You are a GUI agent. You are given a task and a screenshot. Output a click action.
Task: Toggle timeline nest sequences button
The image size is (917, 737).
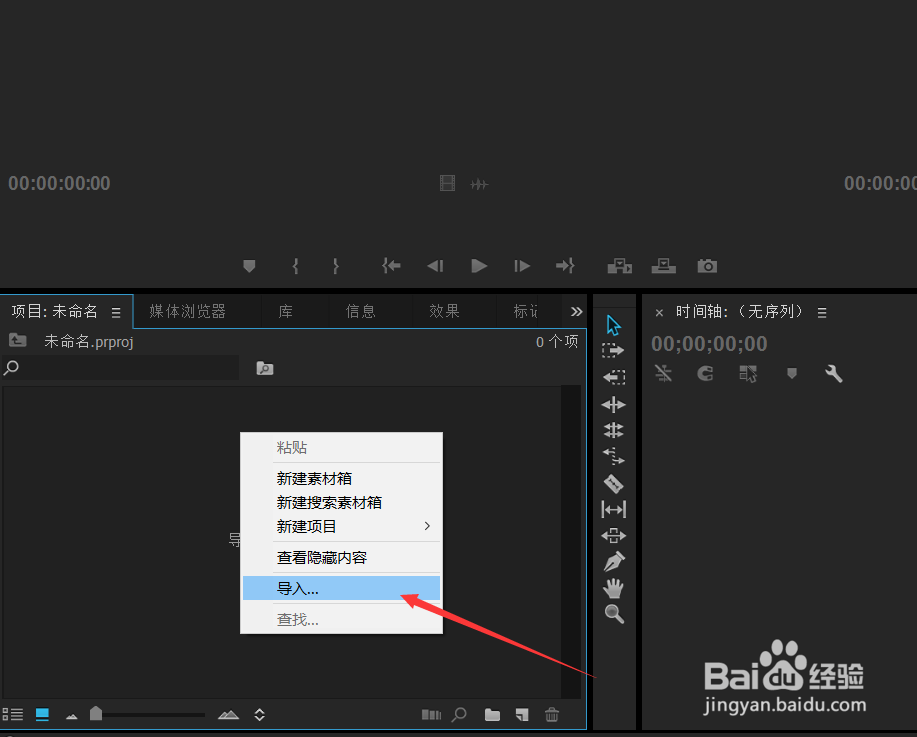(663, 373)
